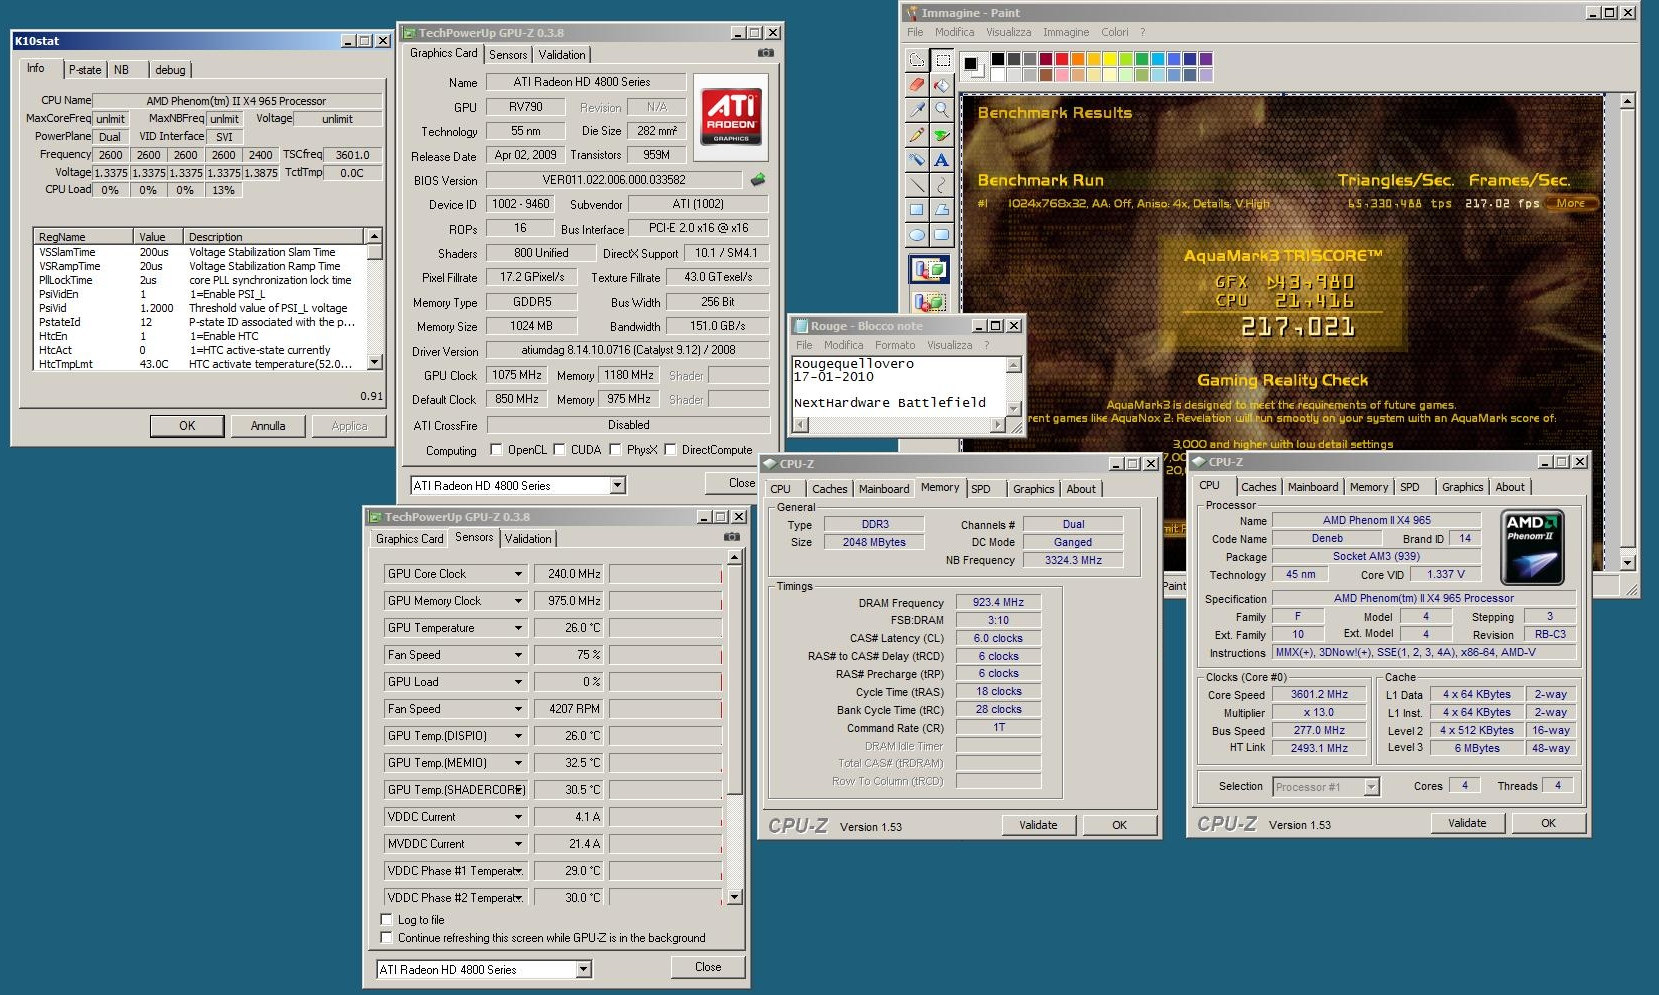1659x995 pixels.
Task: Activate the Magnifier tool in Paint
Action: [942, 110]
